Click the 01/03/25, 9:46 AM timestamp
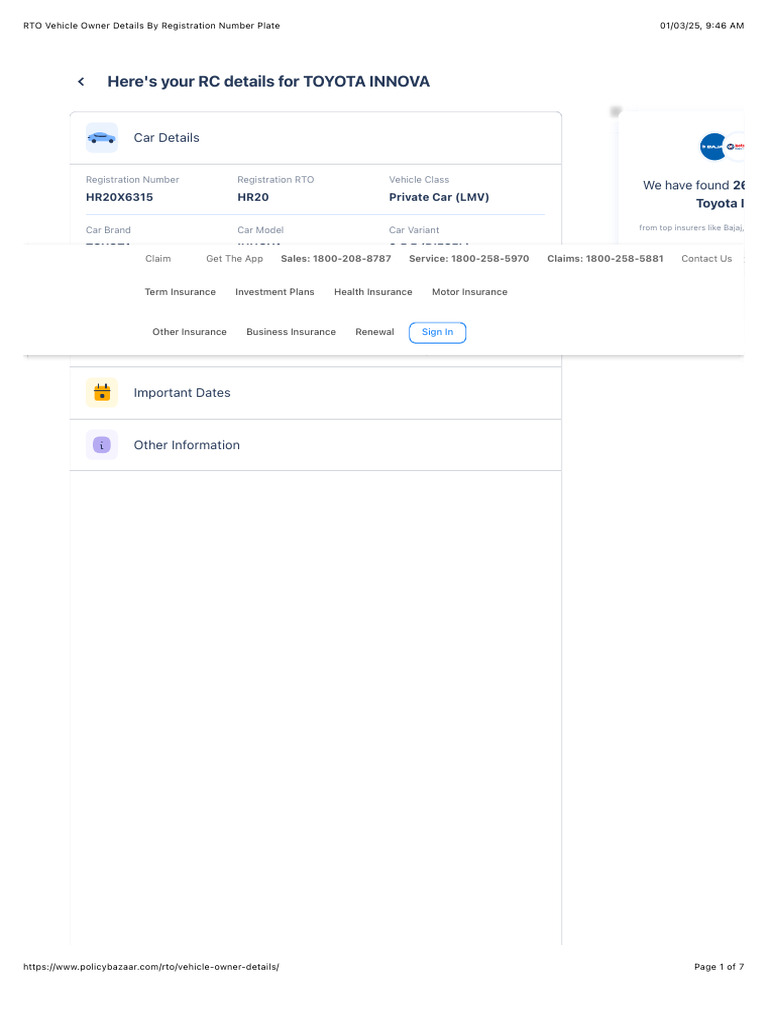The image size is (768, 1024). point(702,25)
